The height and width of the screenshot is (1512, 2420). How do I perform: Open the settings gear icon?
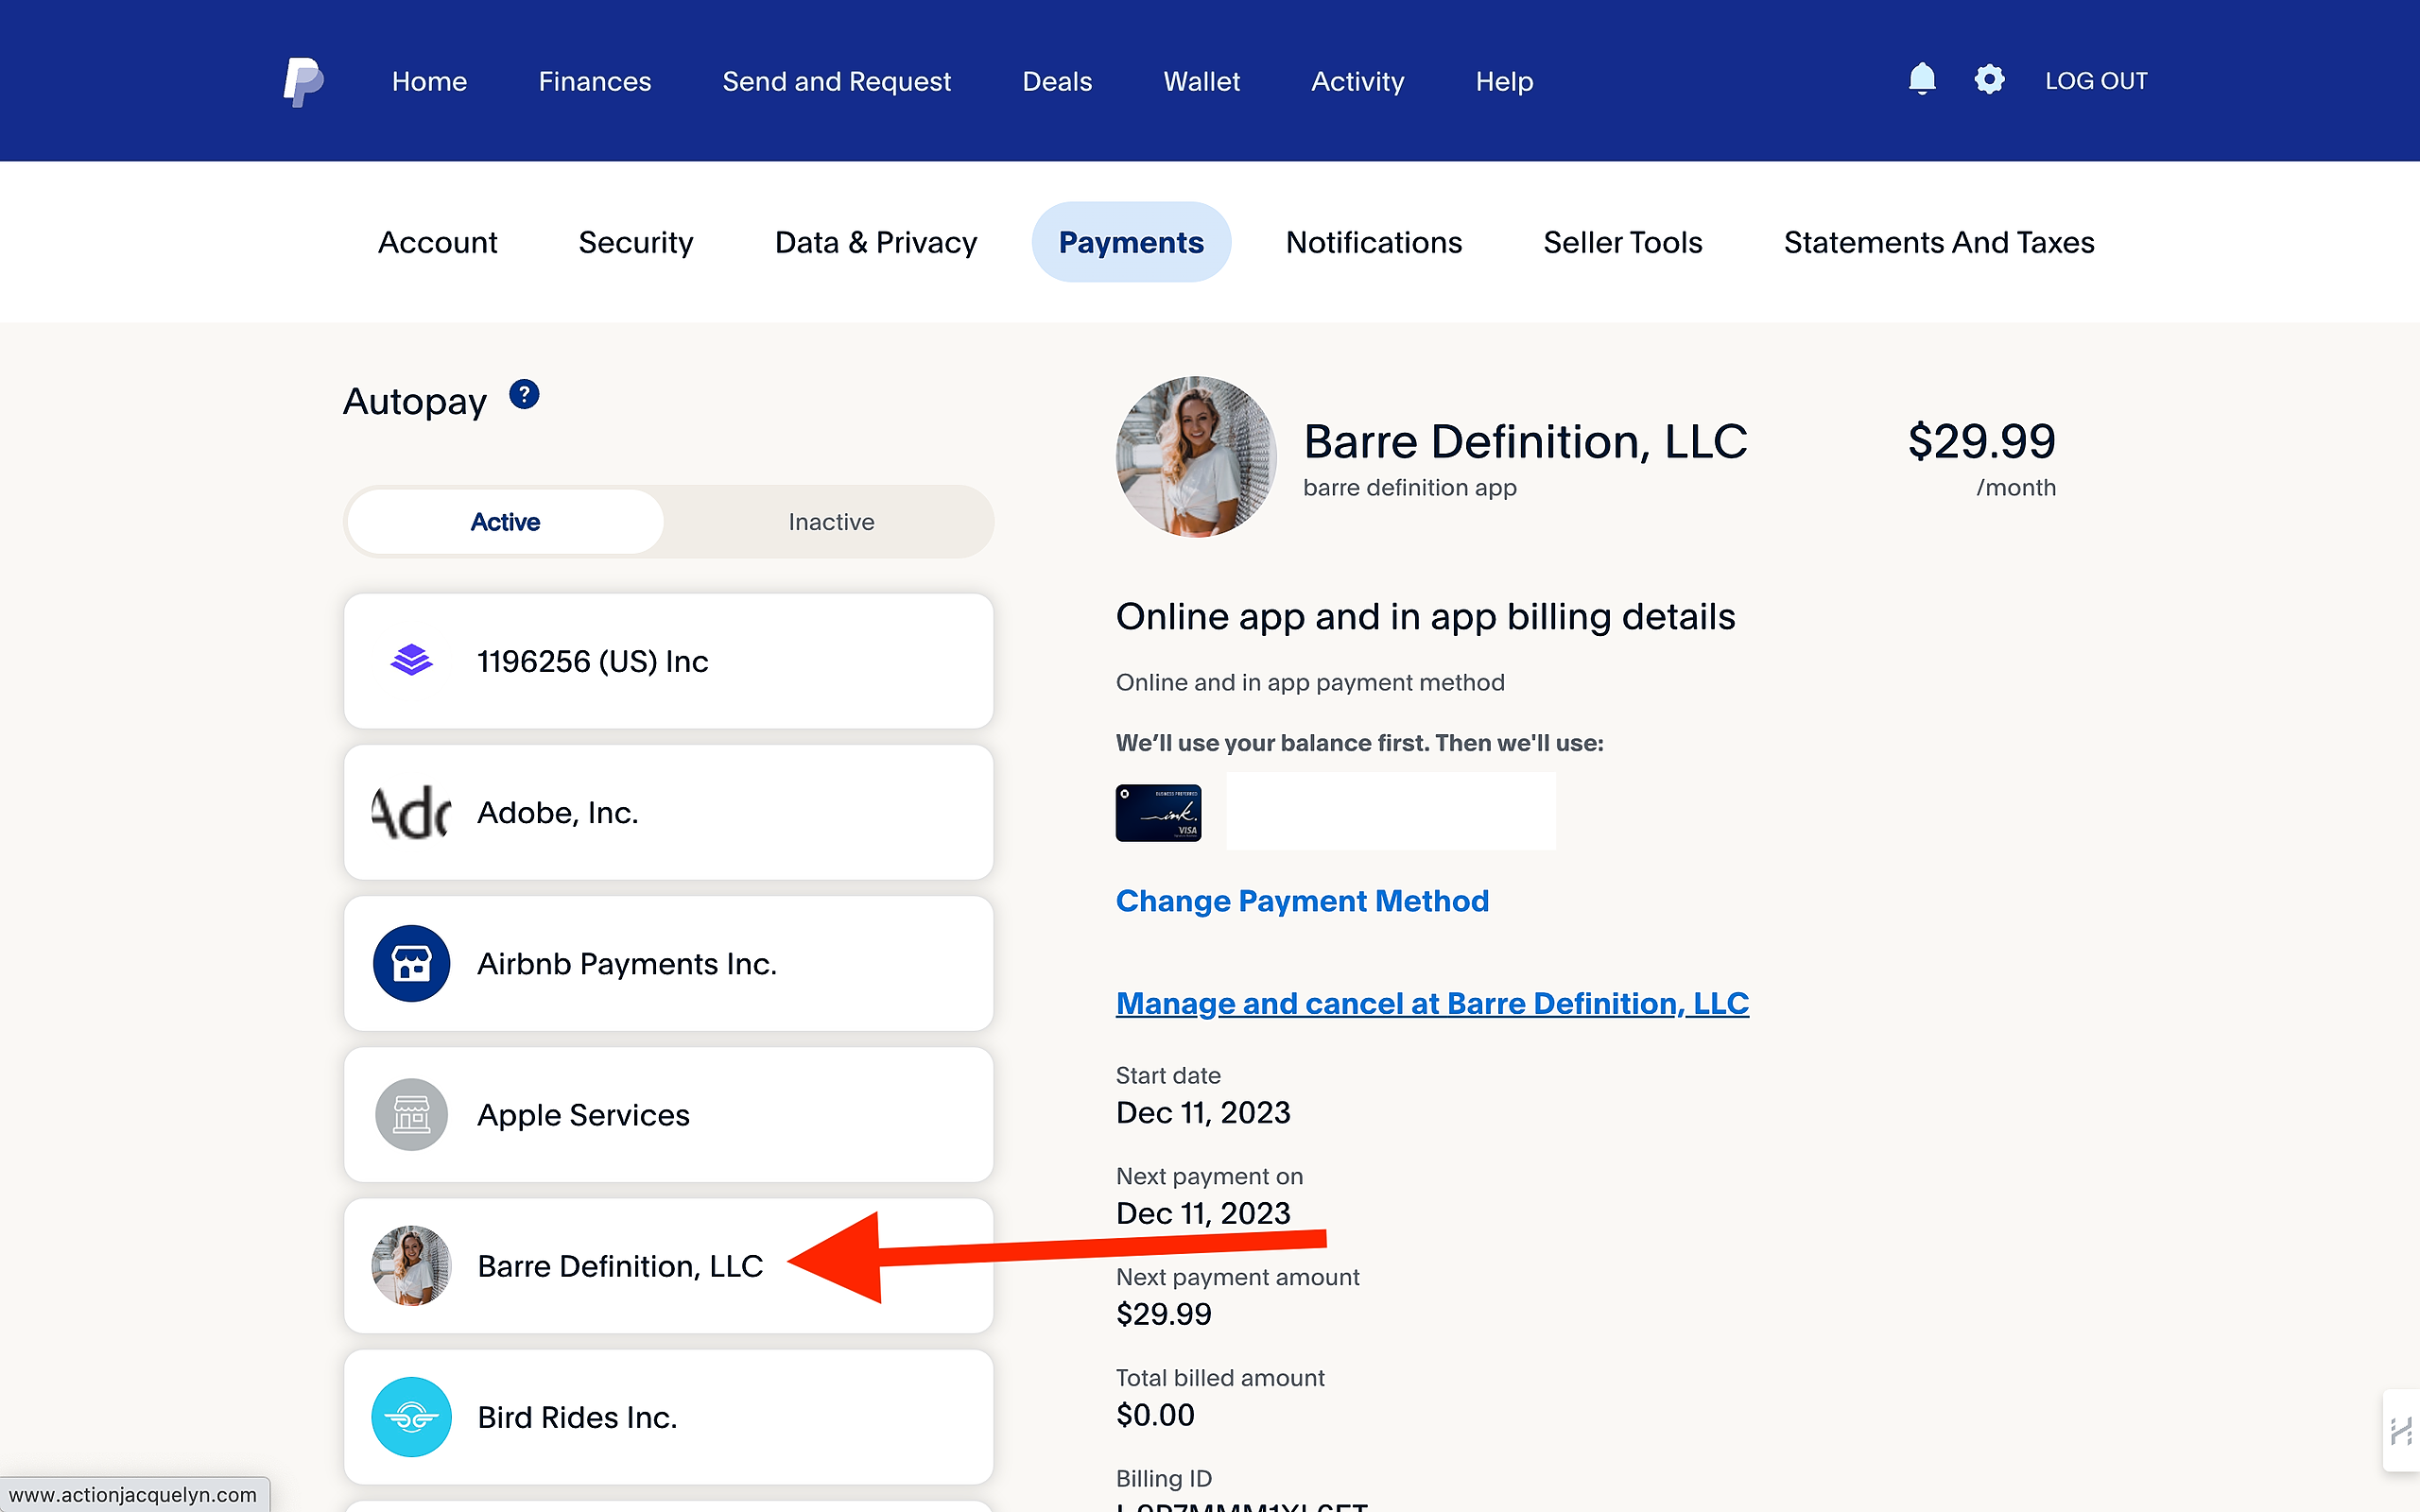pos(1989,79)
